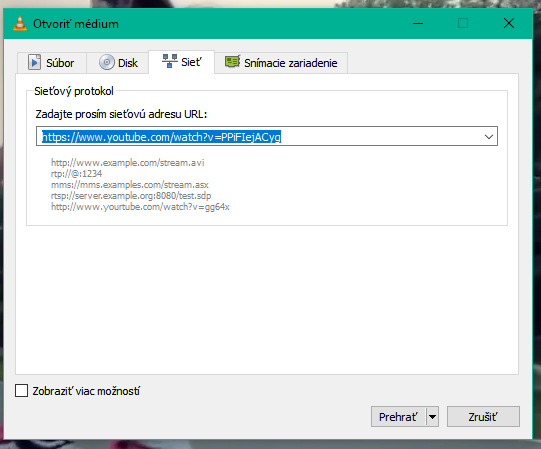
Task: Expand the URL history dropdown arrow
Action: click(x=489, y=137)
